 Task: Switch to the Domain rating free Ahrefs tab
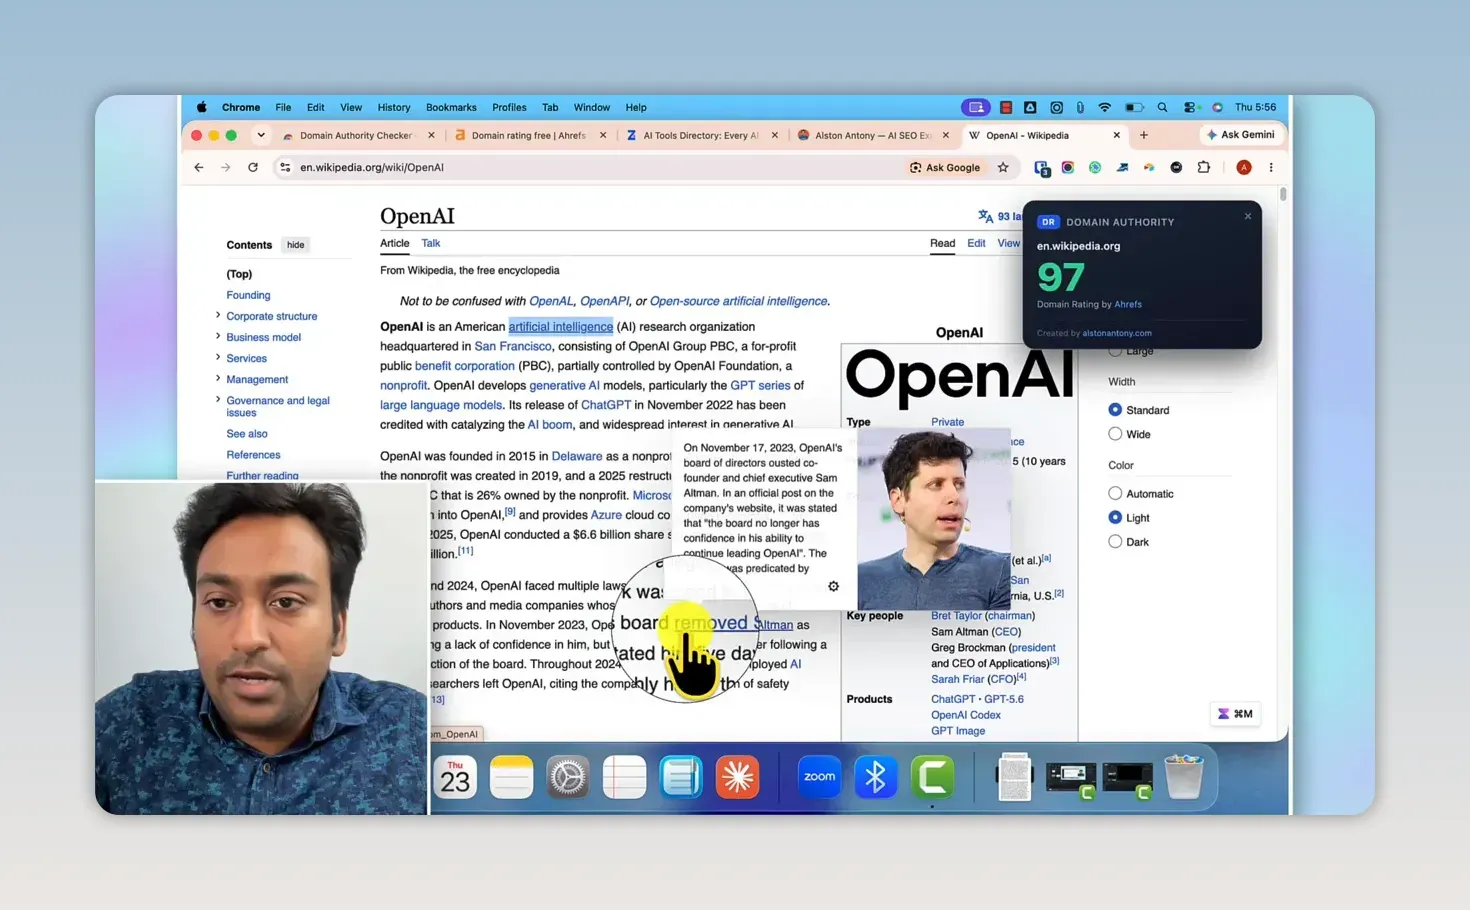pos(528,135)
